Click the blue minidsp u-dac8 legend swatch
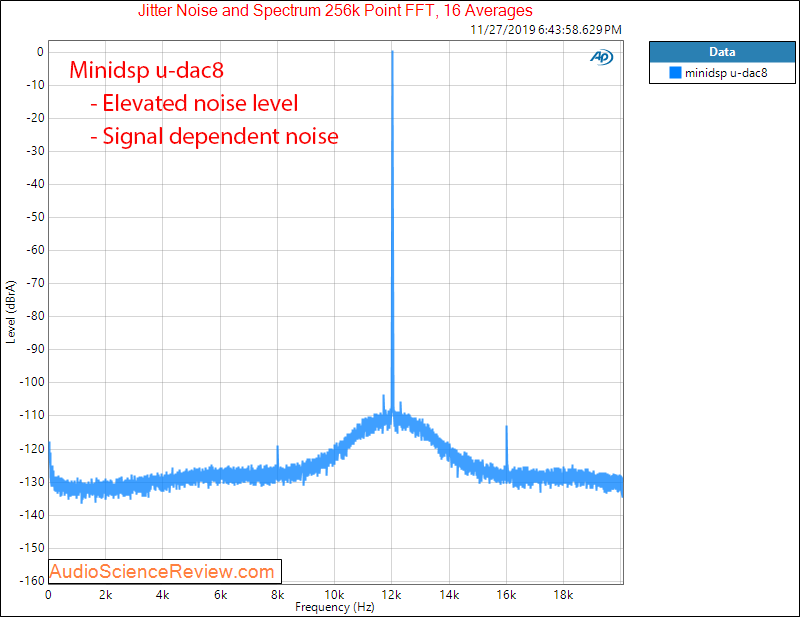This screenshot has width=800, height=617. click(675, 72)
